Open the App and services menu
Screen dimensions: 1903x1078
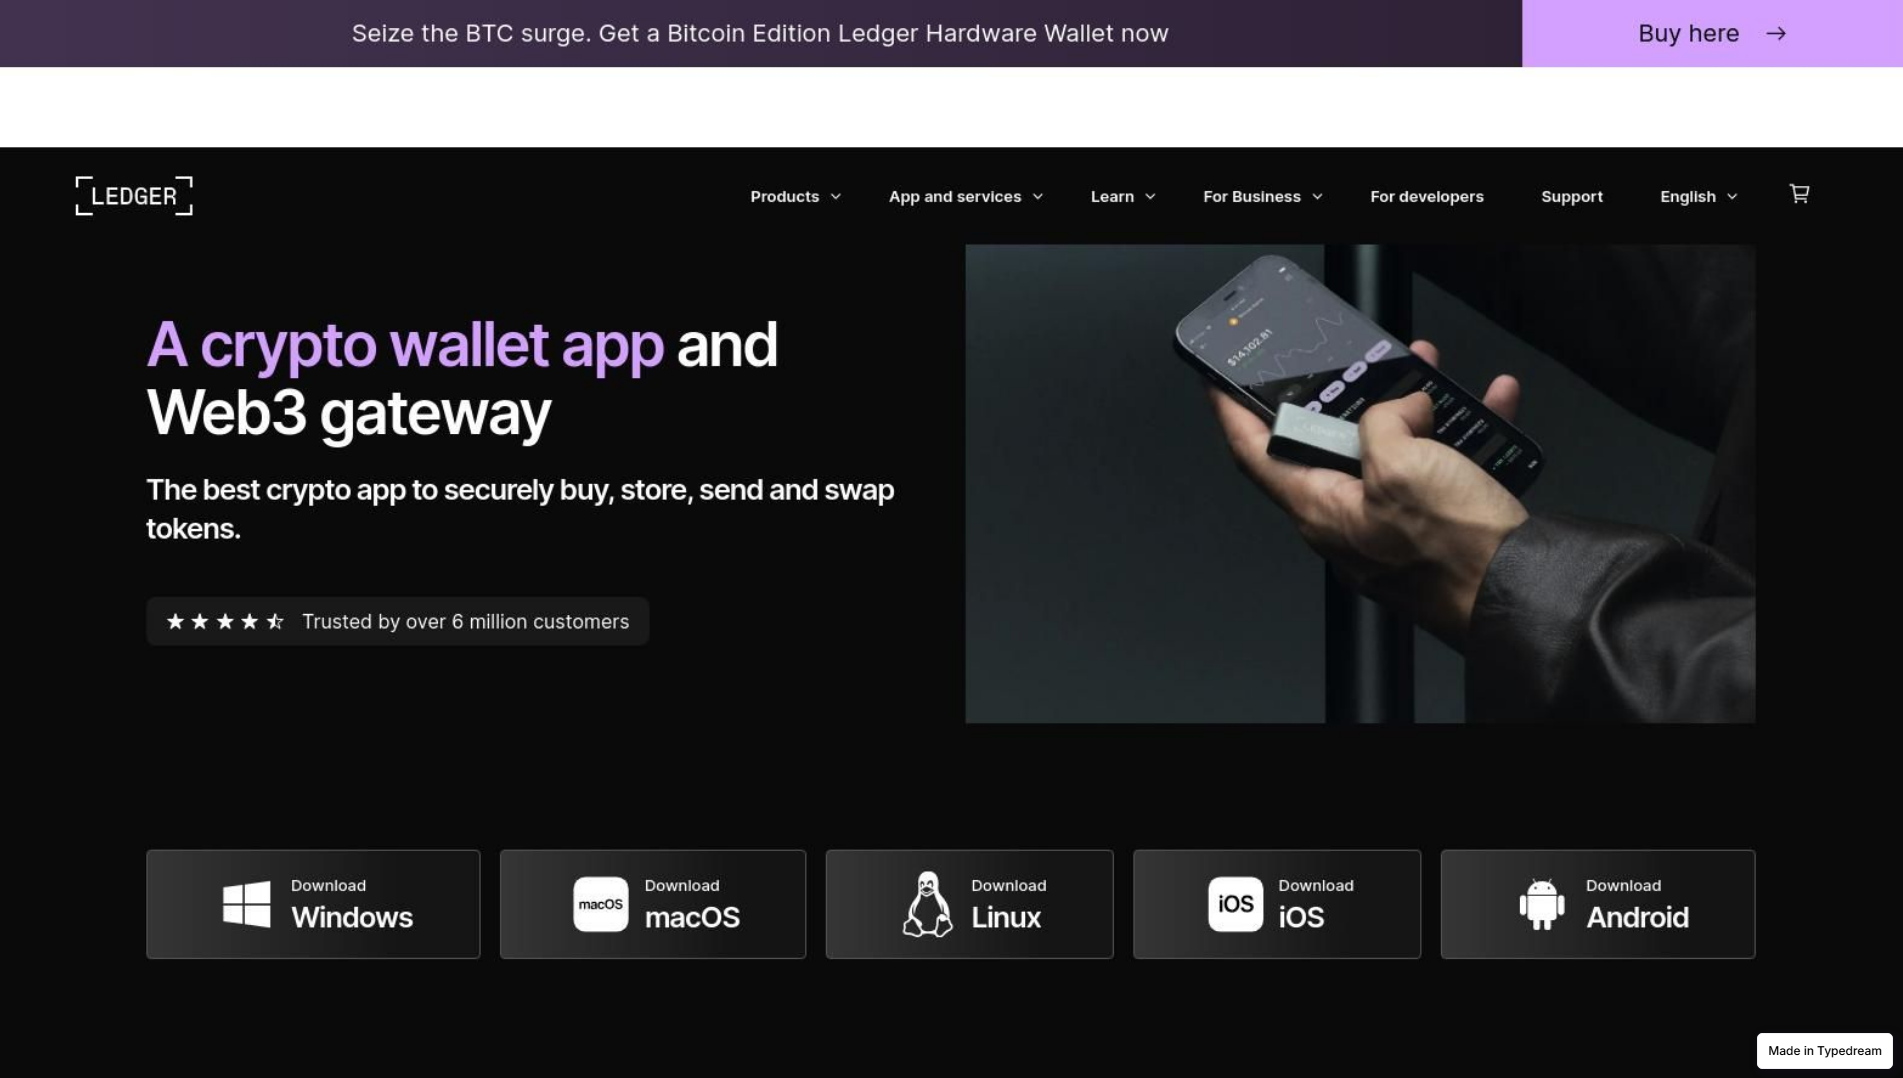pyautogui.click(x=954, y=197)
